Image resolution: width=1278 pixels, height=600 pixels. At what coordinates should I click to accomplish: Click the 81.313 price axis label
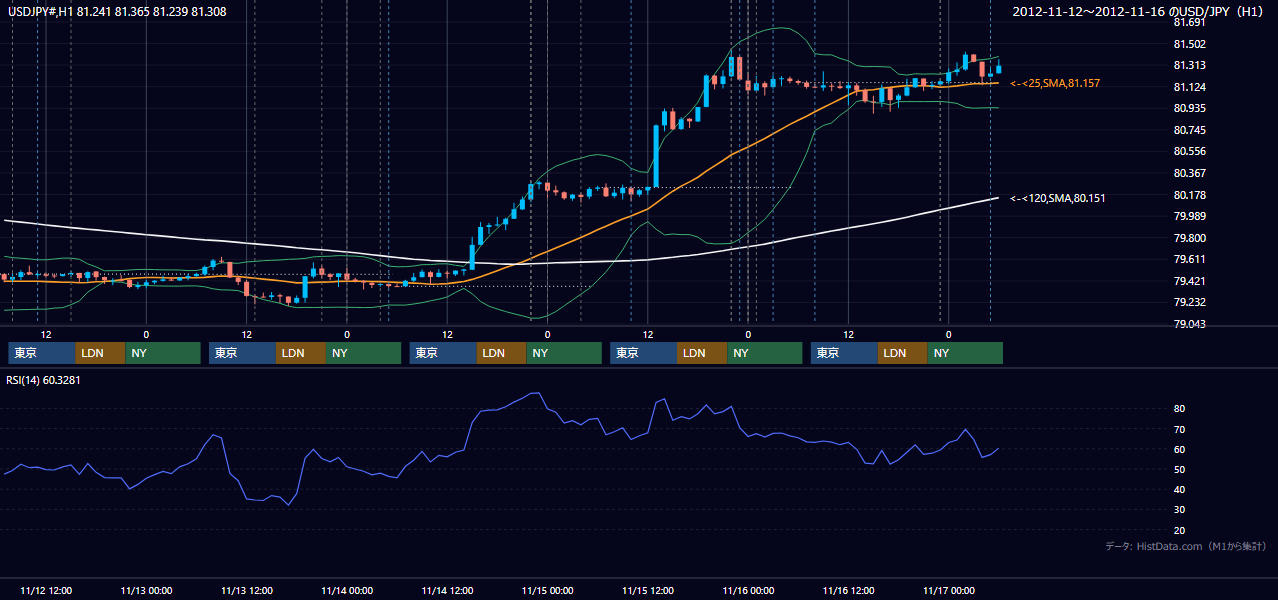[x=1188, y=65]
